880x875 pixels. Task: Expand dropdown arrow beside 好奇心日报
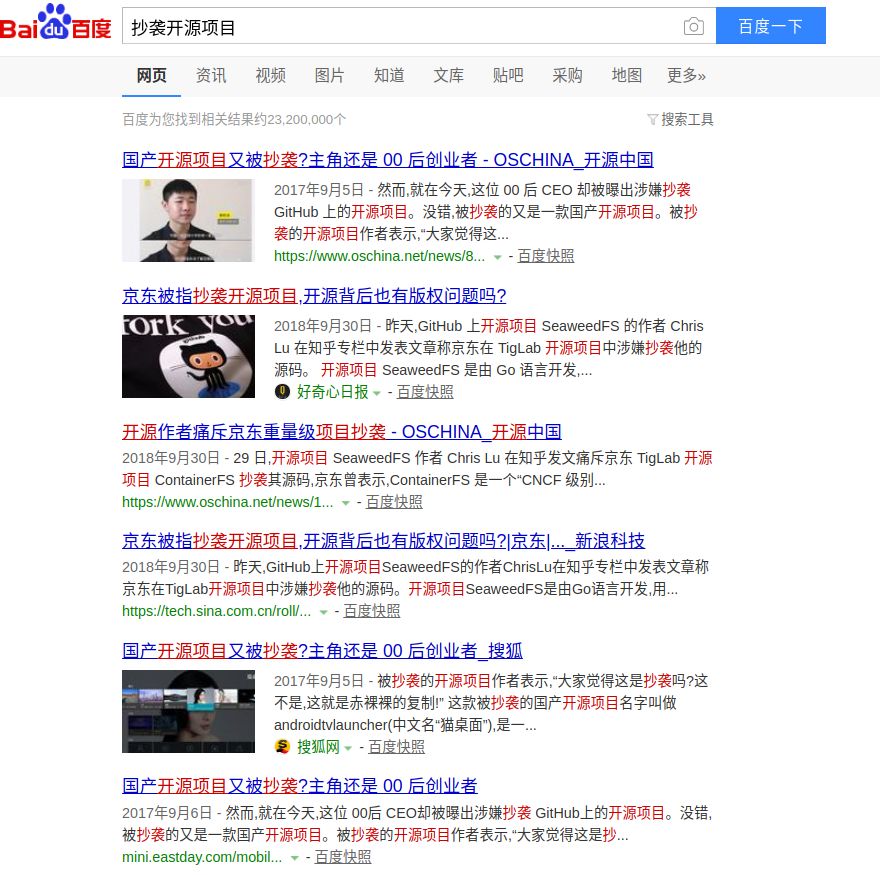pos(377,393)
